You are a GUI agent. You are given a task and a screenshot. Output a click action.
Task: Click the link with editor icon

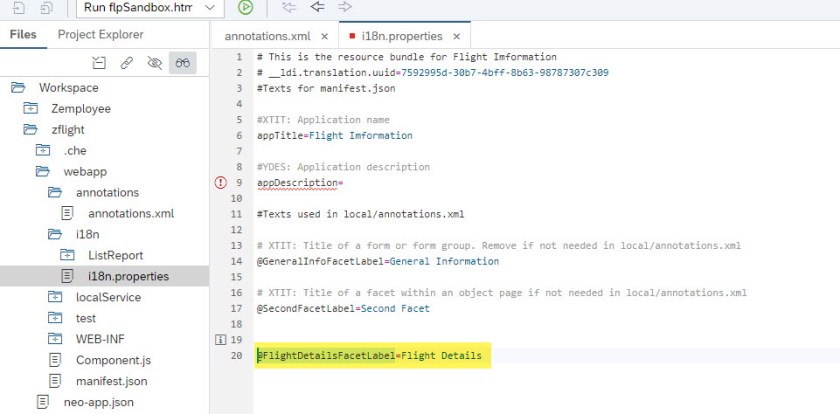tap(126, 63)
